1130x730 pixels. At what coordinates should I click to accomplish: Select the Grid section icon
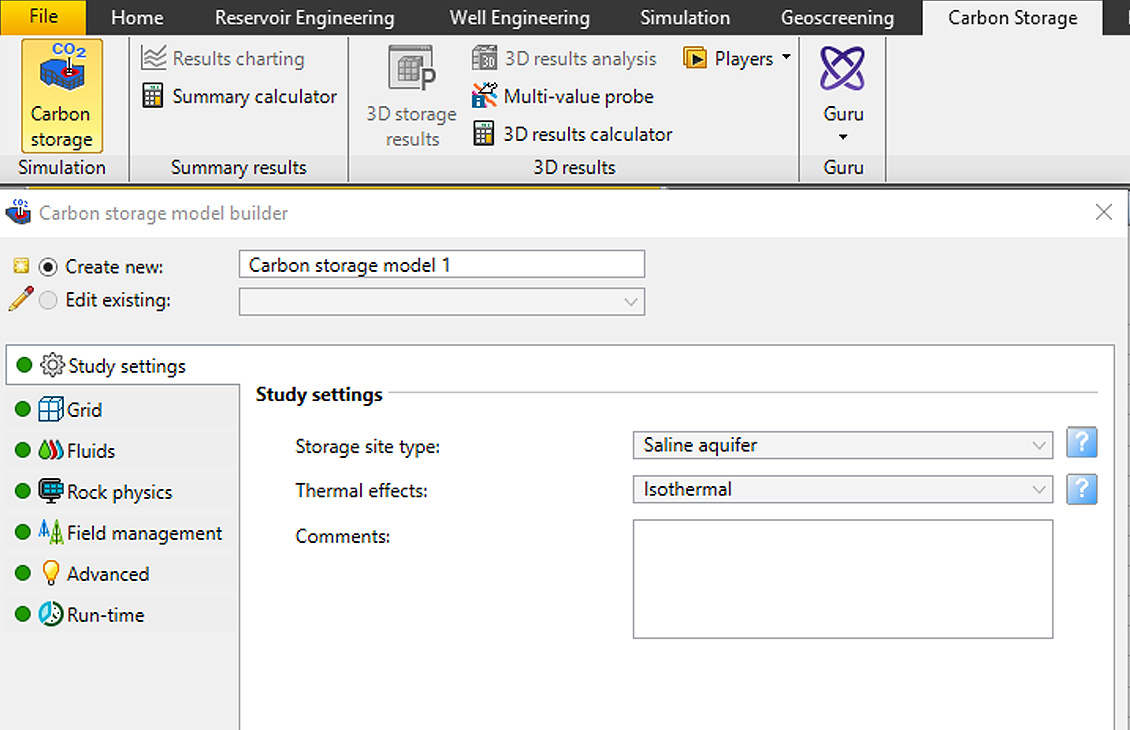51,410
